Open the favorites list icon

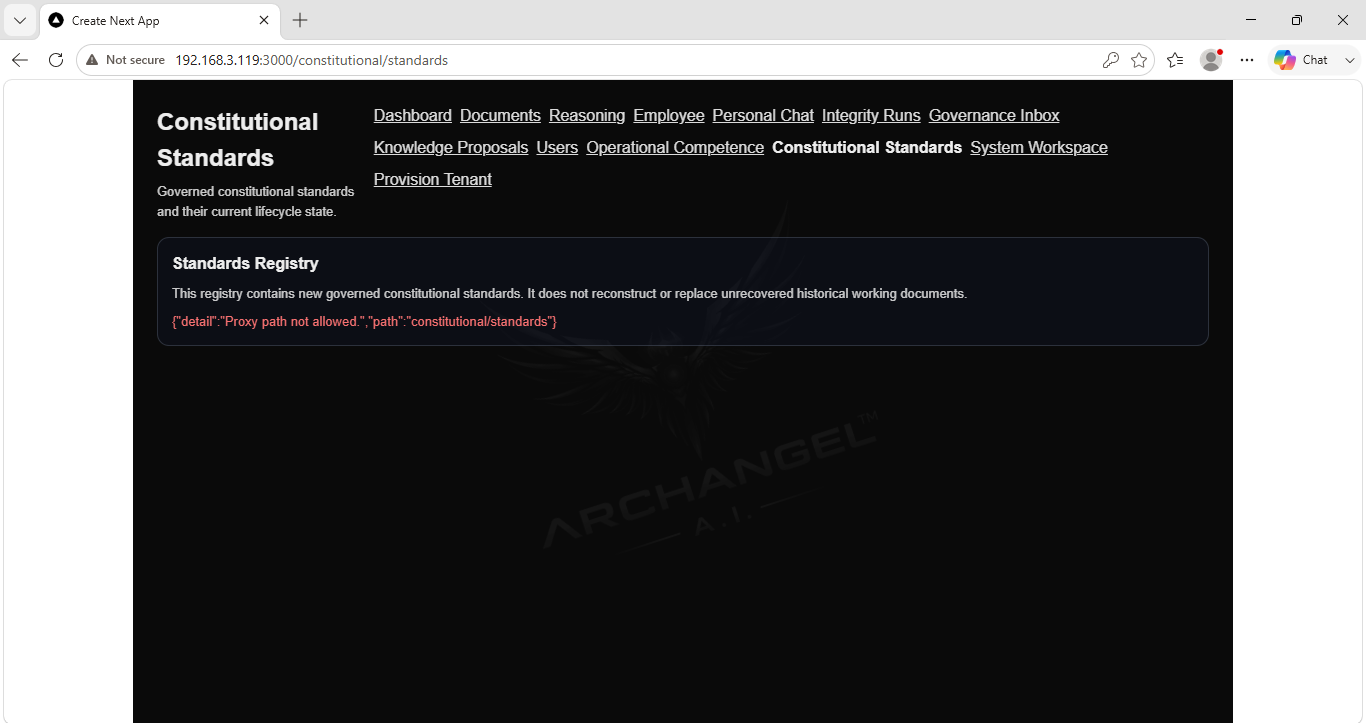(1175, 60)
